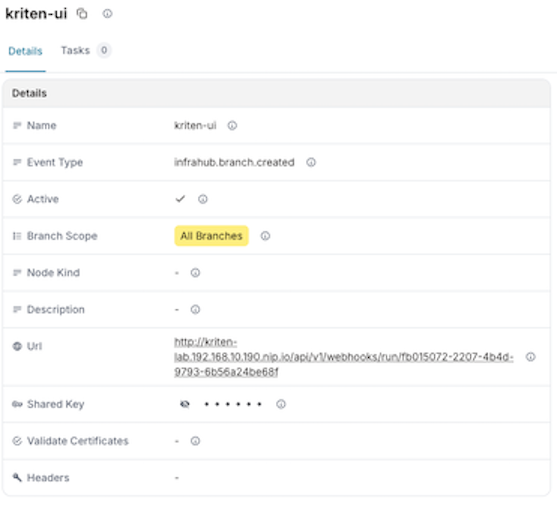Switch to the Details tab
This screenshot has width=557, height=525.
point(25,51)
